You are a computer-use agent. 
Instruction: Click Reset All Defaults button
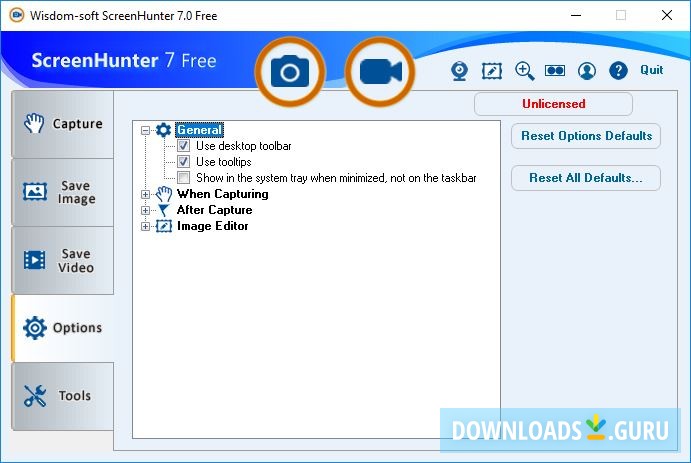pos(586,178)
